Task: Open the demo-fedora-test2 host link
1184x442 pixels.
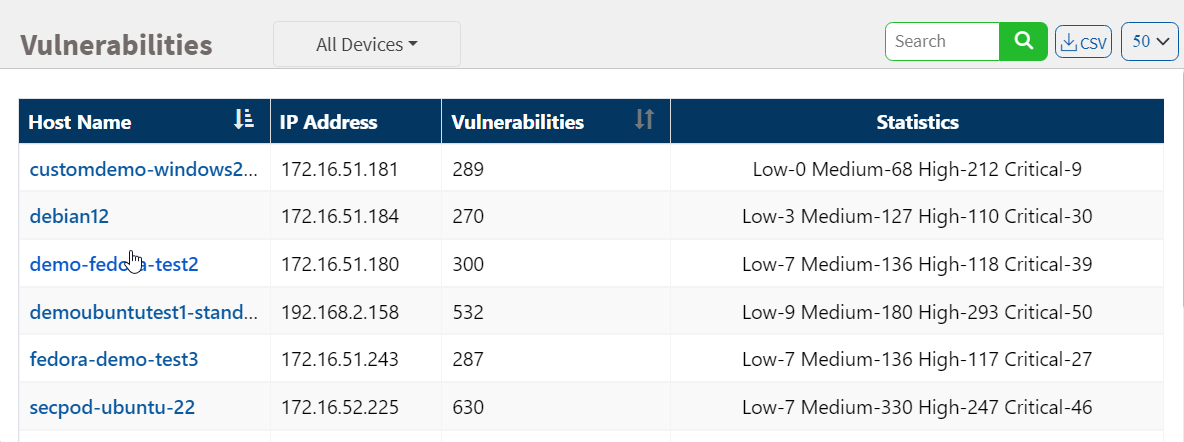Action: tap(114, 264)
